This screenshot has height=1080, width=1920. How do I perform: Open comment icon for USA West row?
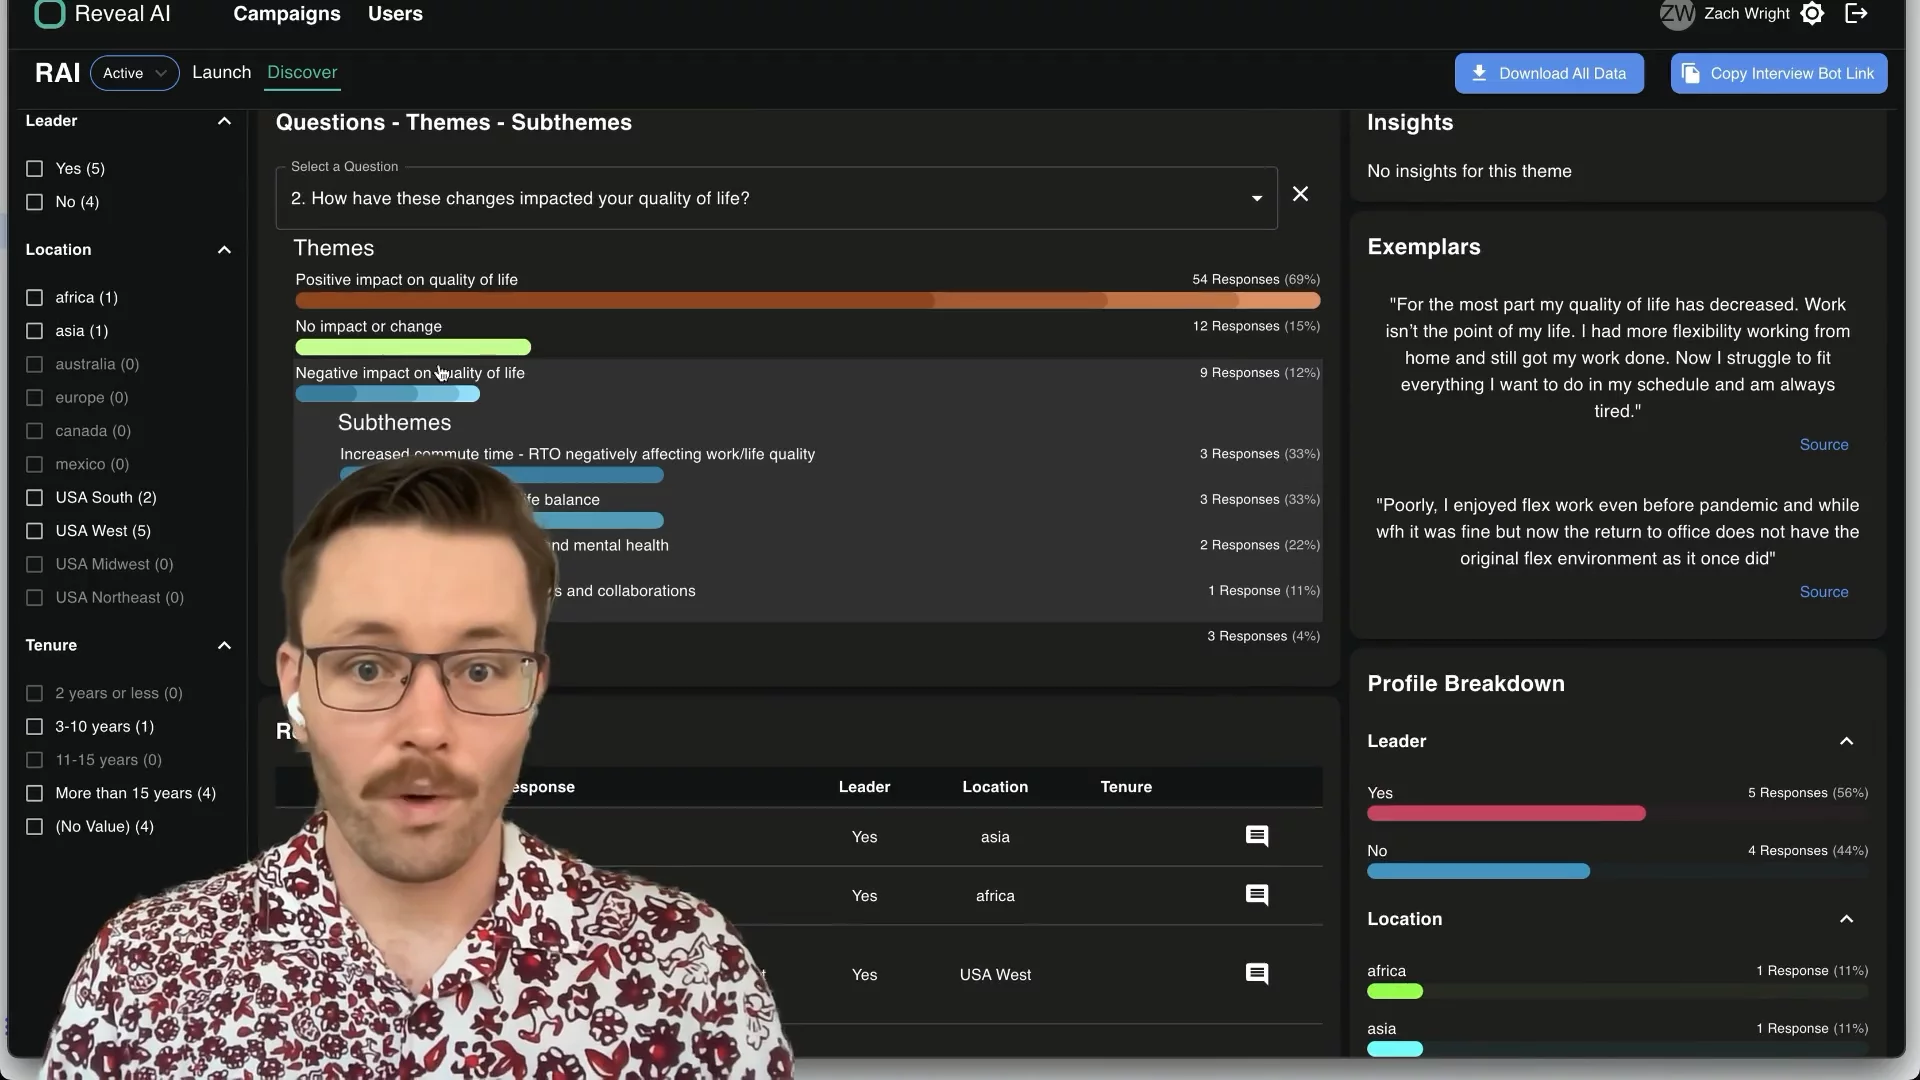pos(1257,974)
